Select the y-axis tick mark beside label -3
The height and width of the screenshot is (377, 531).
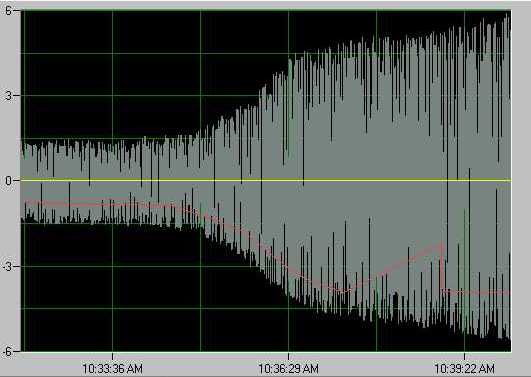17,267
